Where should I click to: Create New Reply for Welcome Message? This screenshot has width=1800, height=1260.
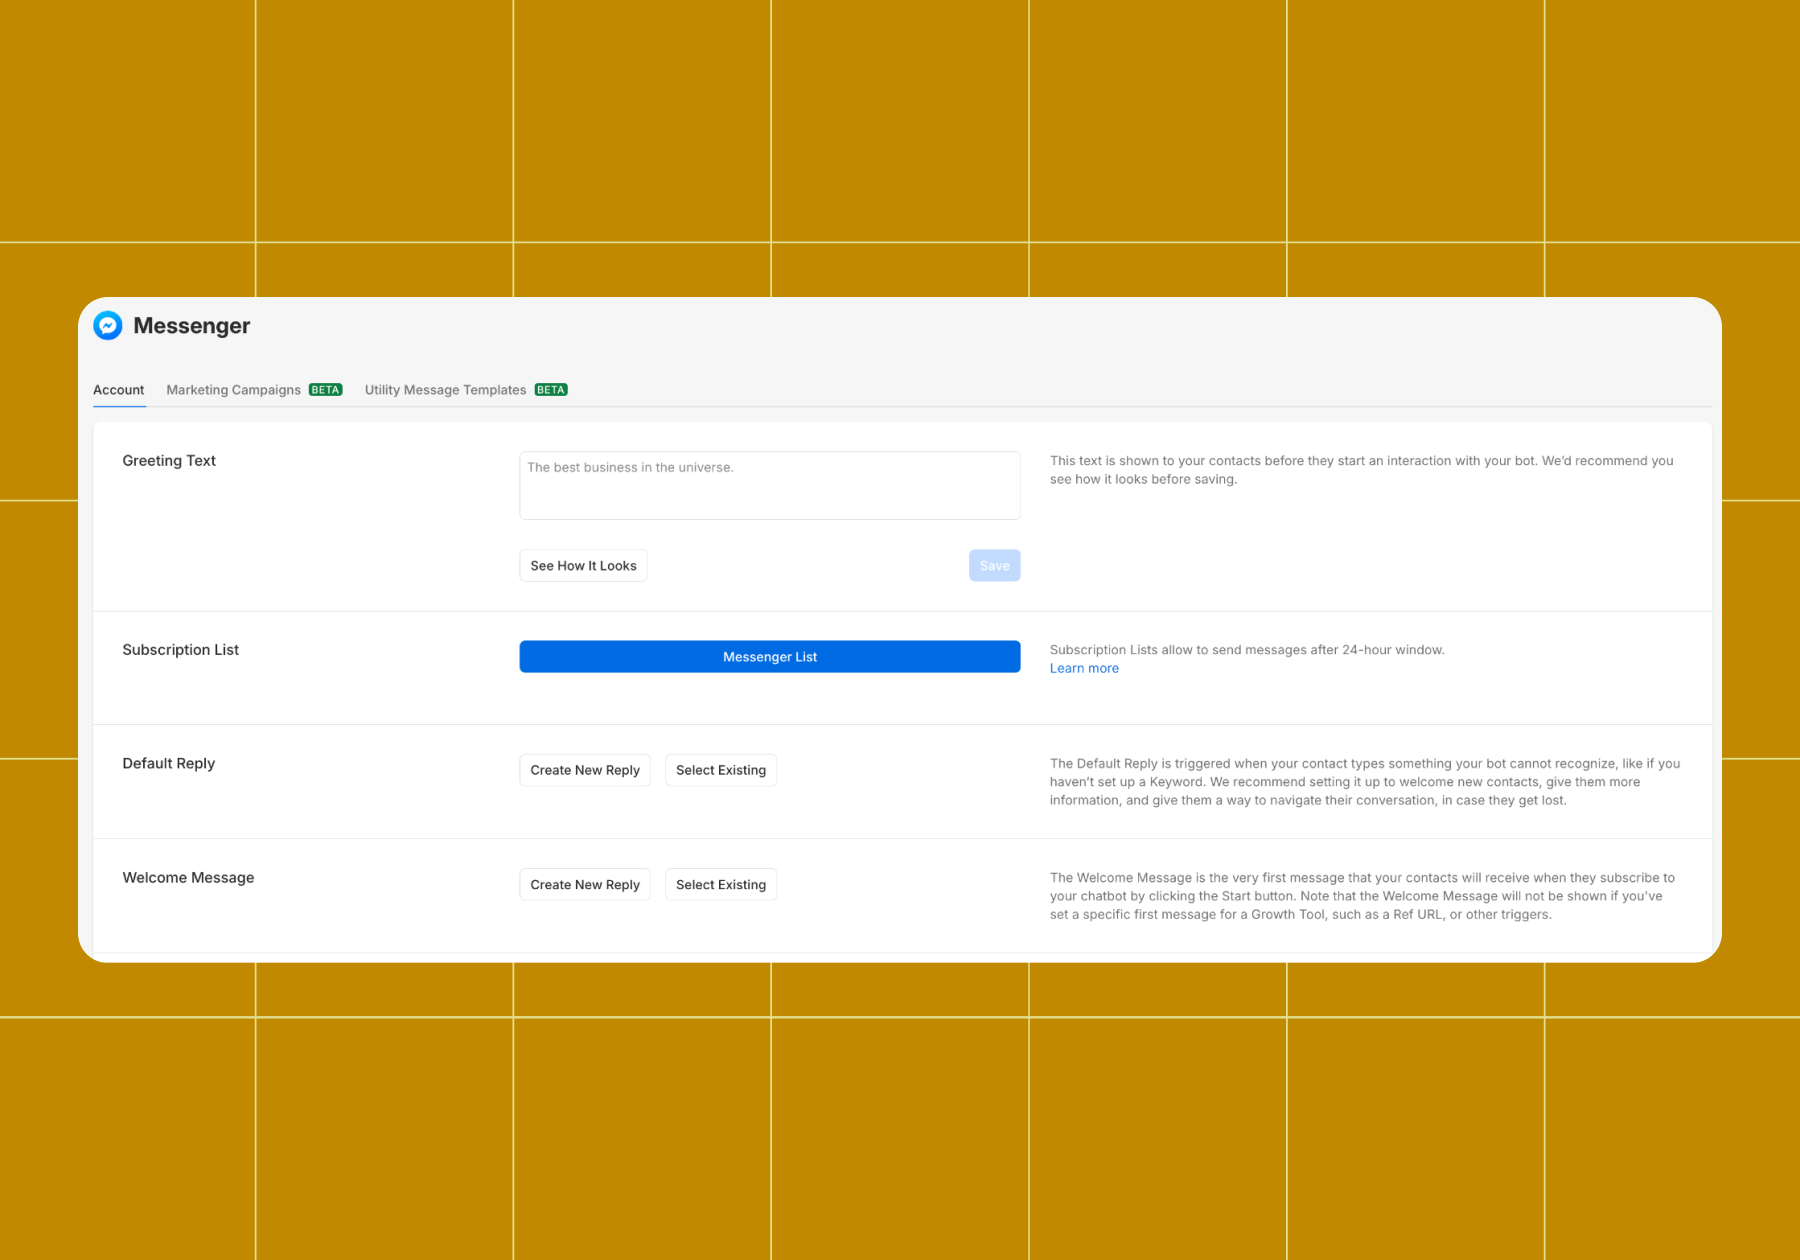tap(585, 885)
